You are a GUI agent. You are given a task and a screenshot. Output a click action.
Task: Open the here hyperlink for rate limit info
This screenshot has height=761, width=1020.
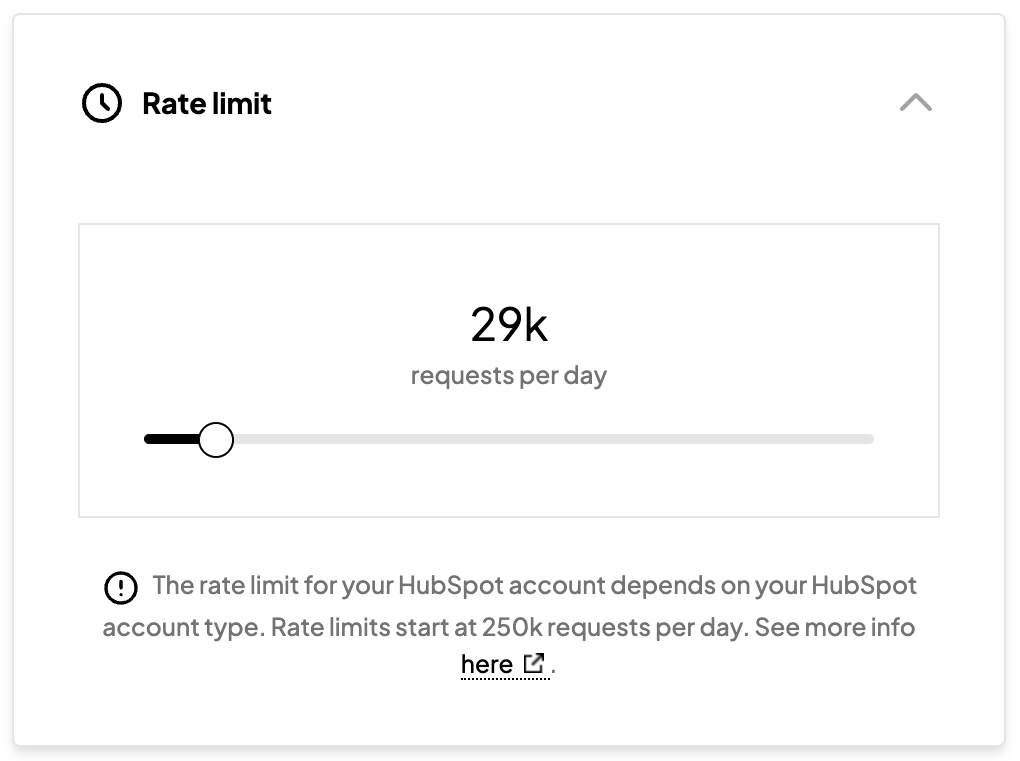pos(484,663)
